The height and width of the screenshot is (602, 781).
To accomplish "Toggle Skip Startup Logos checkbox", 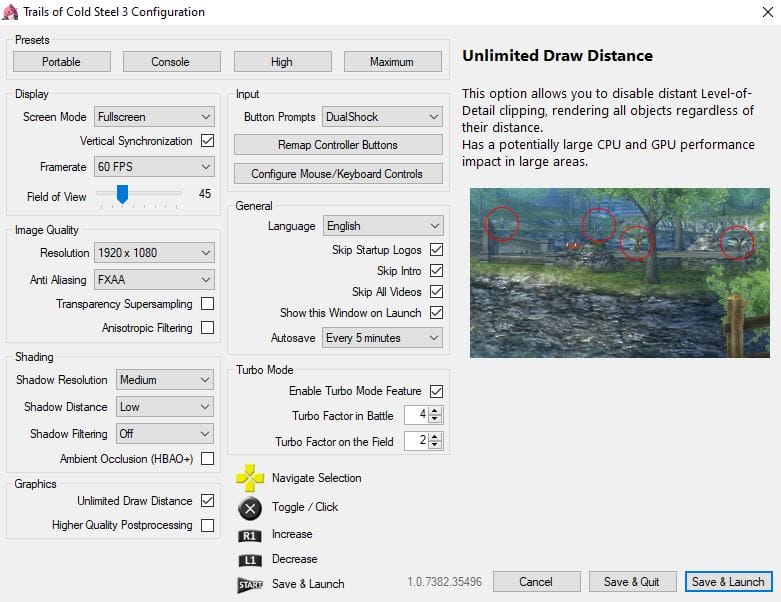I will [x=436, y=249].
